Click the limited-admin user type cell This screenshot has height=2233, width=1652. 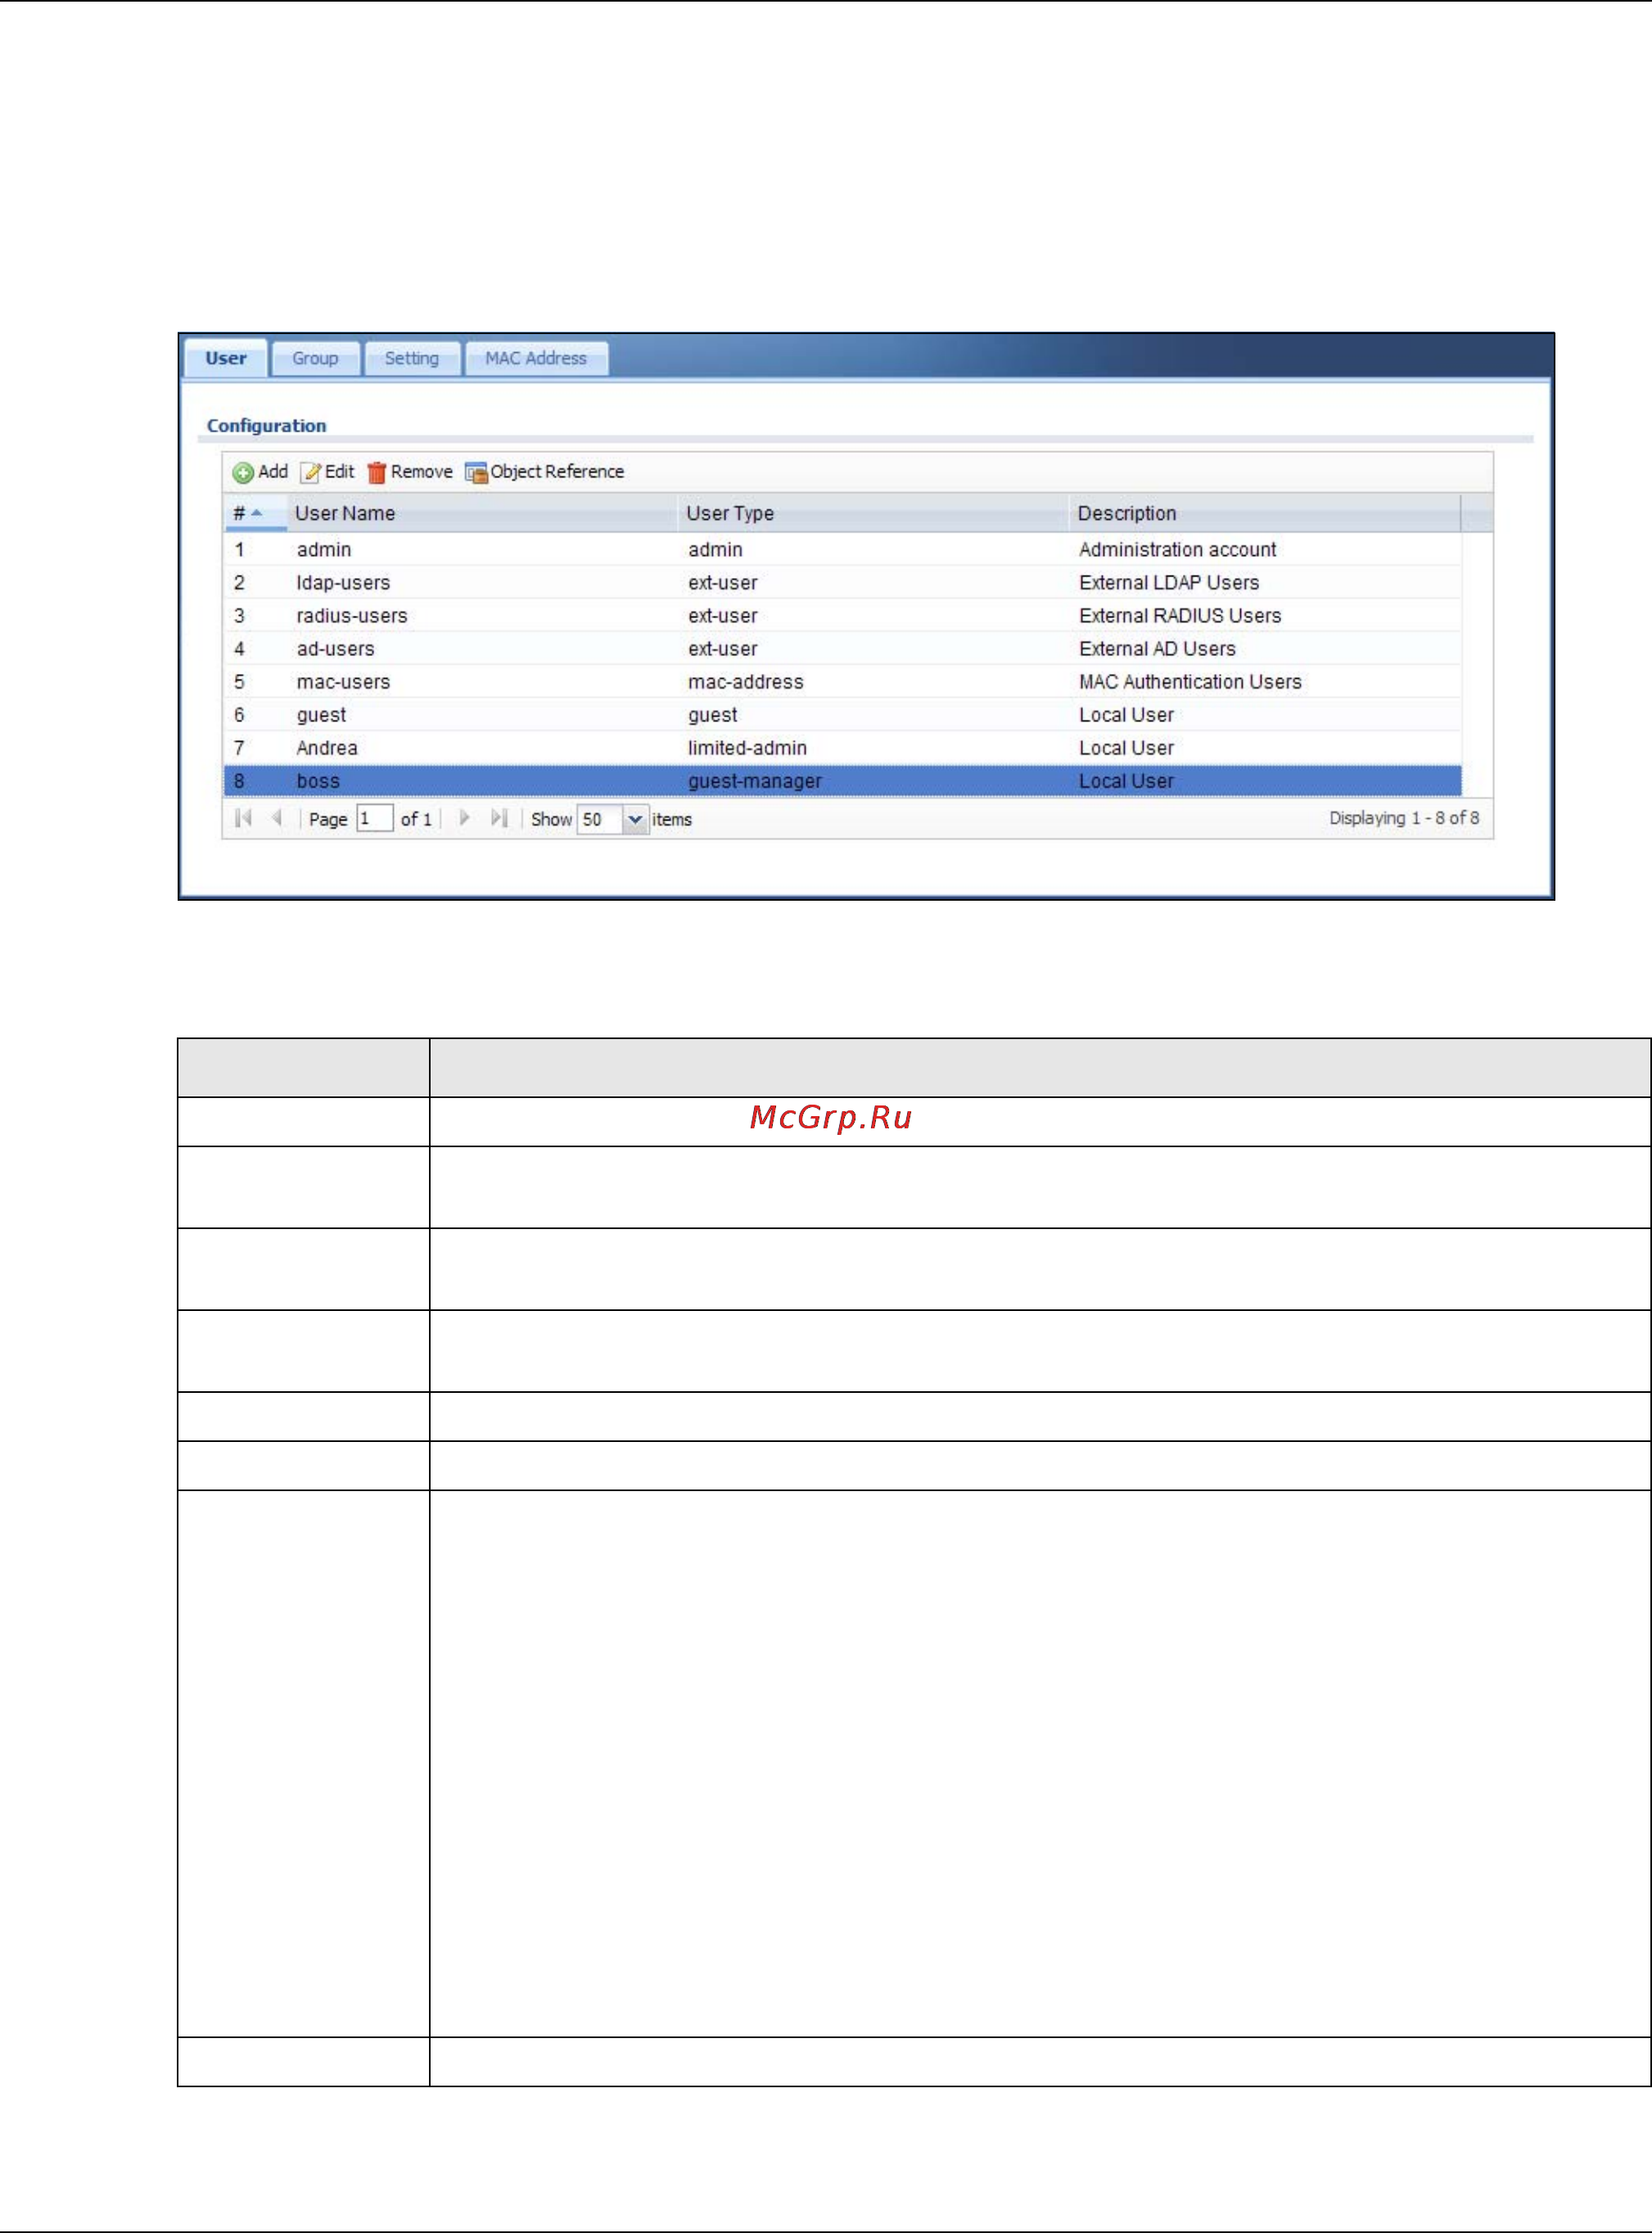click(747, 747)
